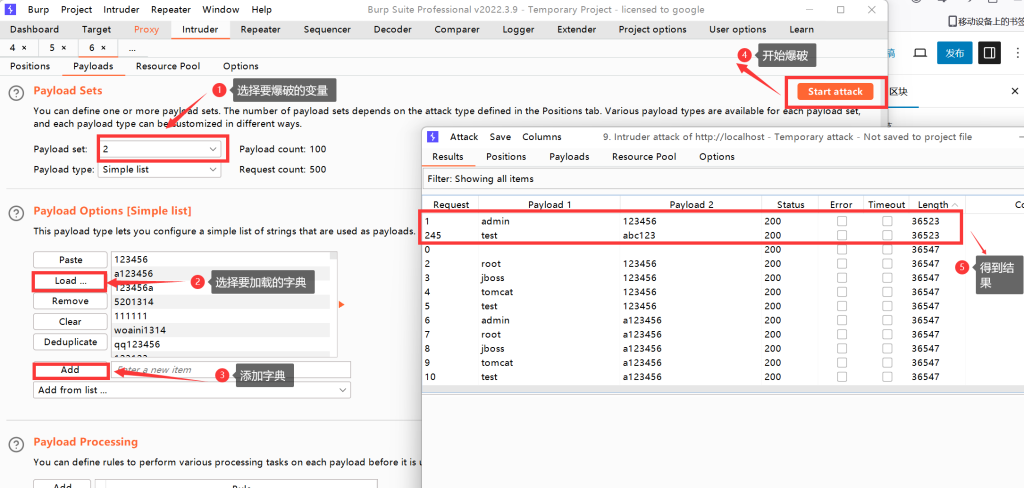The width and height of the screenshot is (1024, 488).
Task: Open the Help menu
Action: pyautogui.click(x=261, y=10)
